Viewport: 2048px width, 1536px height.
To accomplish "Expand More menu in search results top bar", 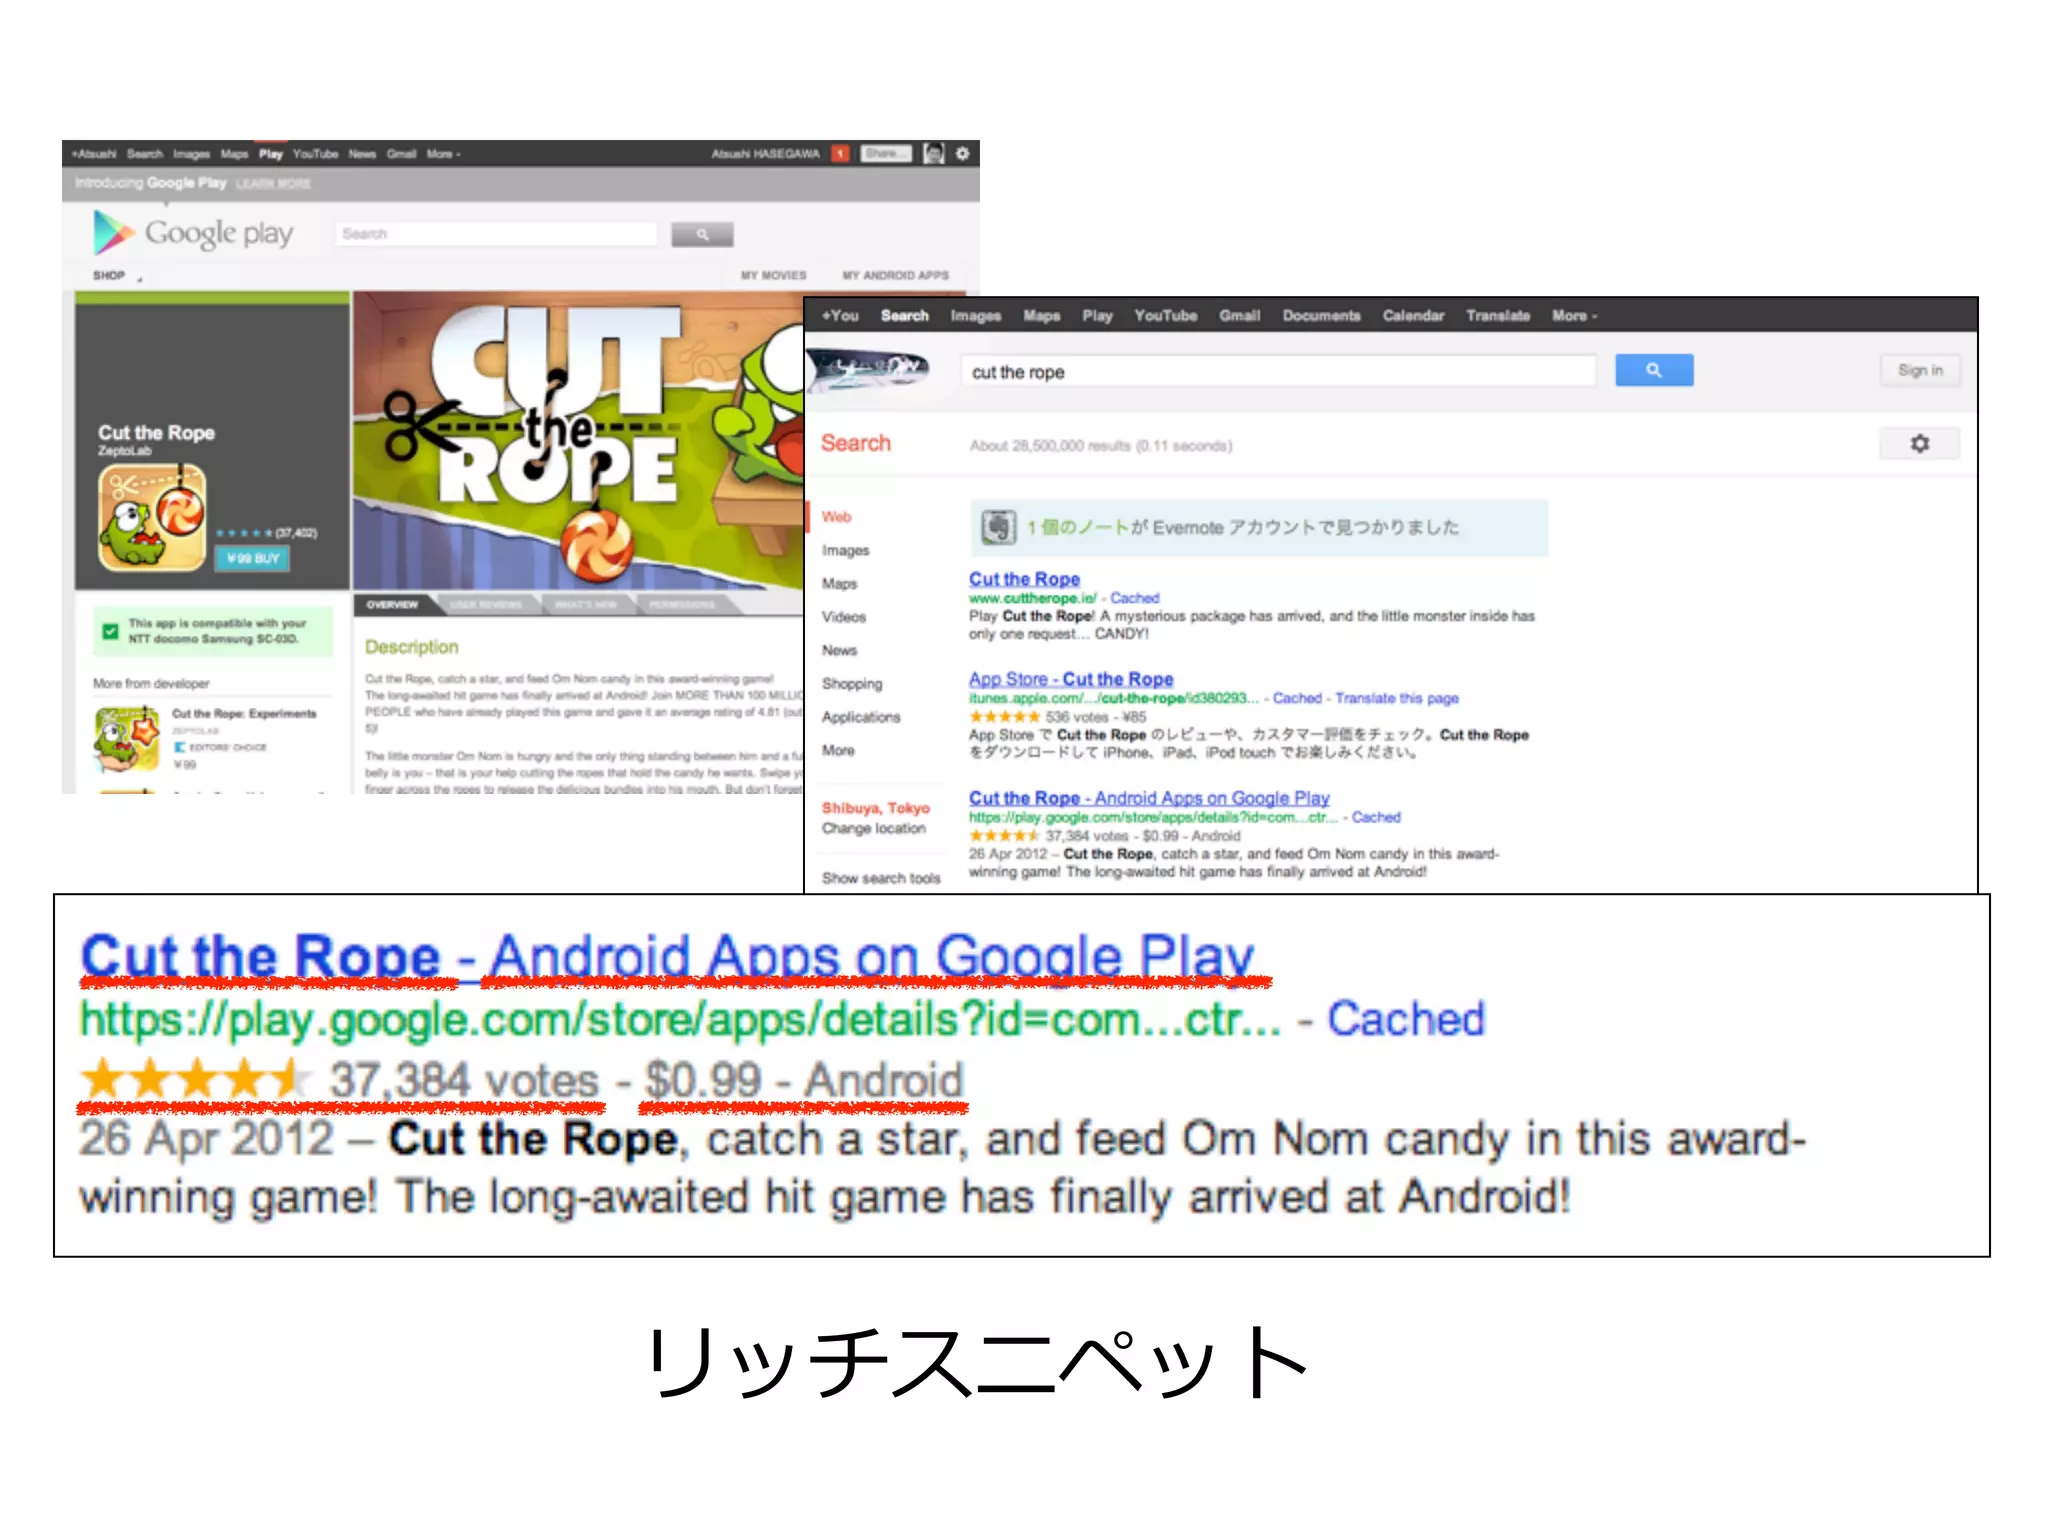I will point(1574,316).
